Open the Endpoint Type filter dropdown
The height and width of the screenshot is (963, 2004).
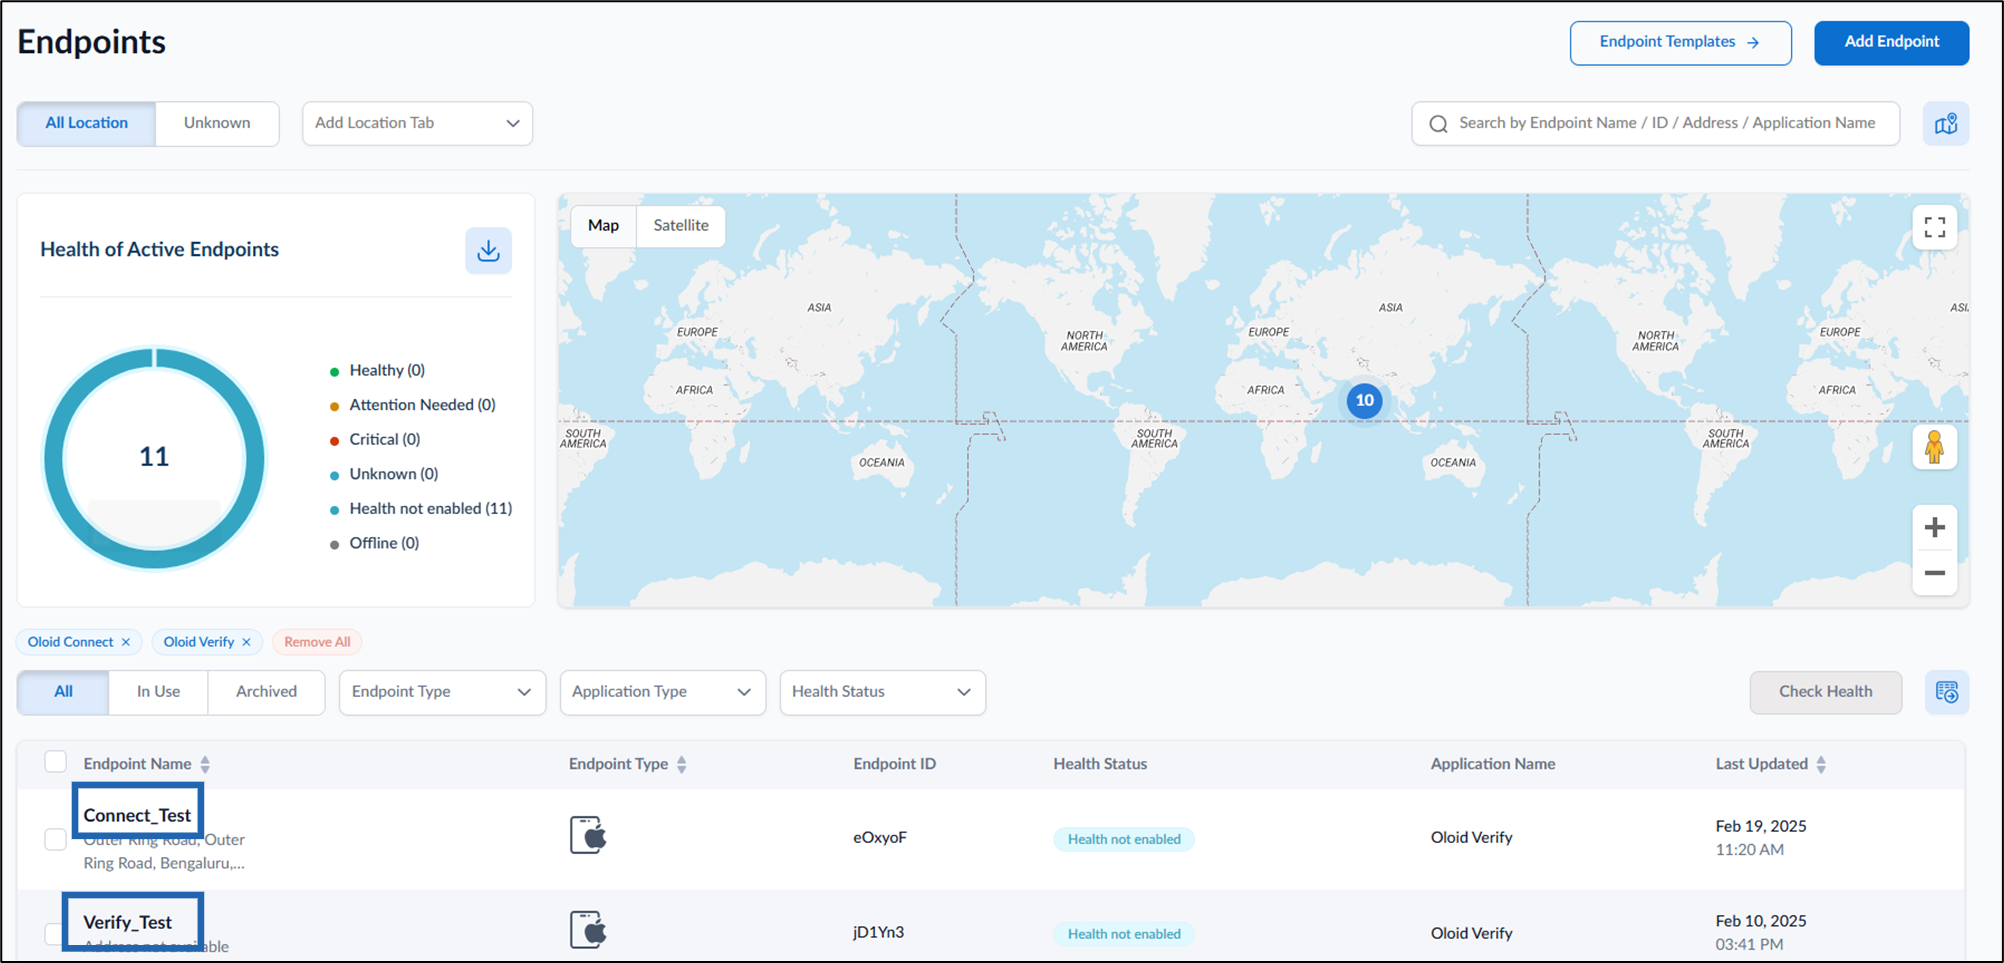tap(442, 692)
